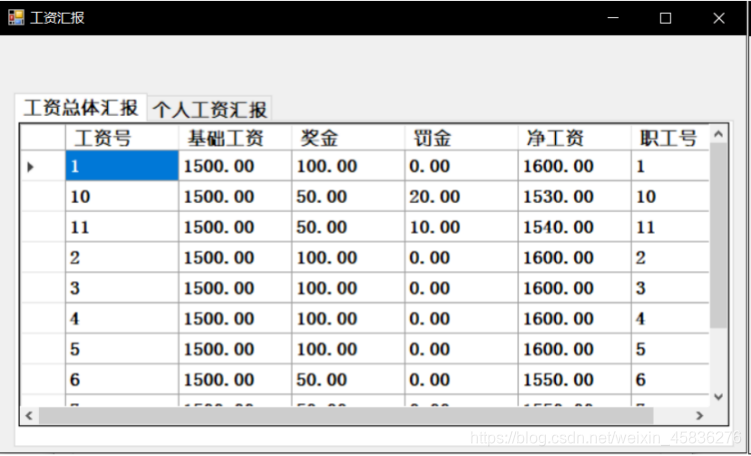Click 奖金 cell 100.00 in row 1
Viewport: 751px width, 456px height.
click(348, 166)
